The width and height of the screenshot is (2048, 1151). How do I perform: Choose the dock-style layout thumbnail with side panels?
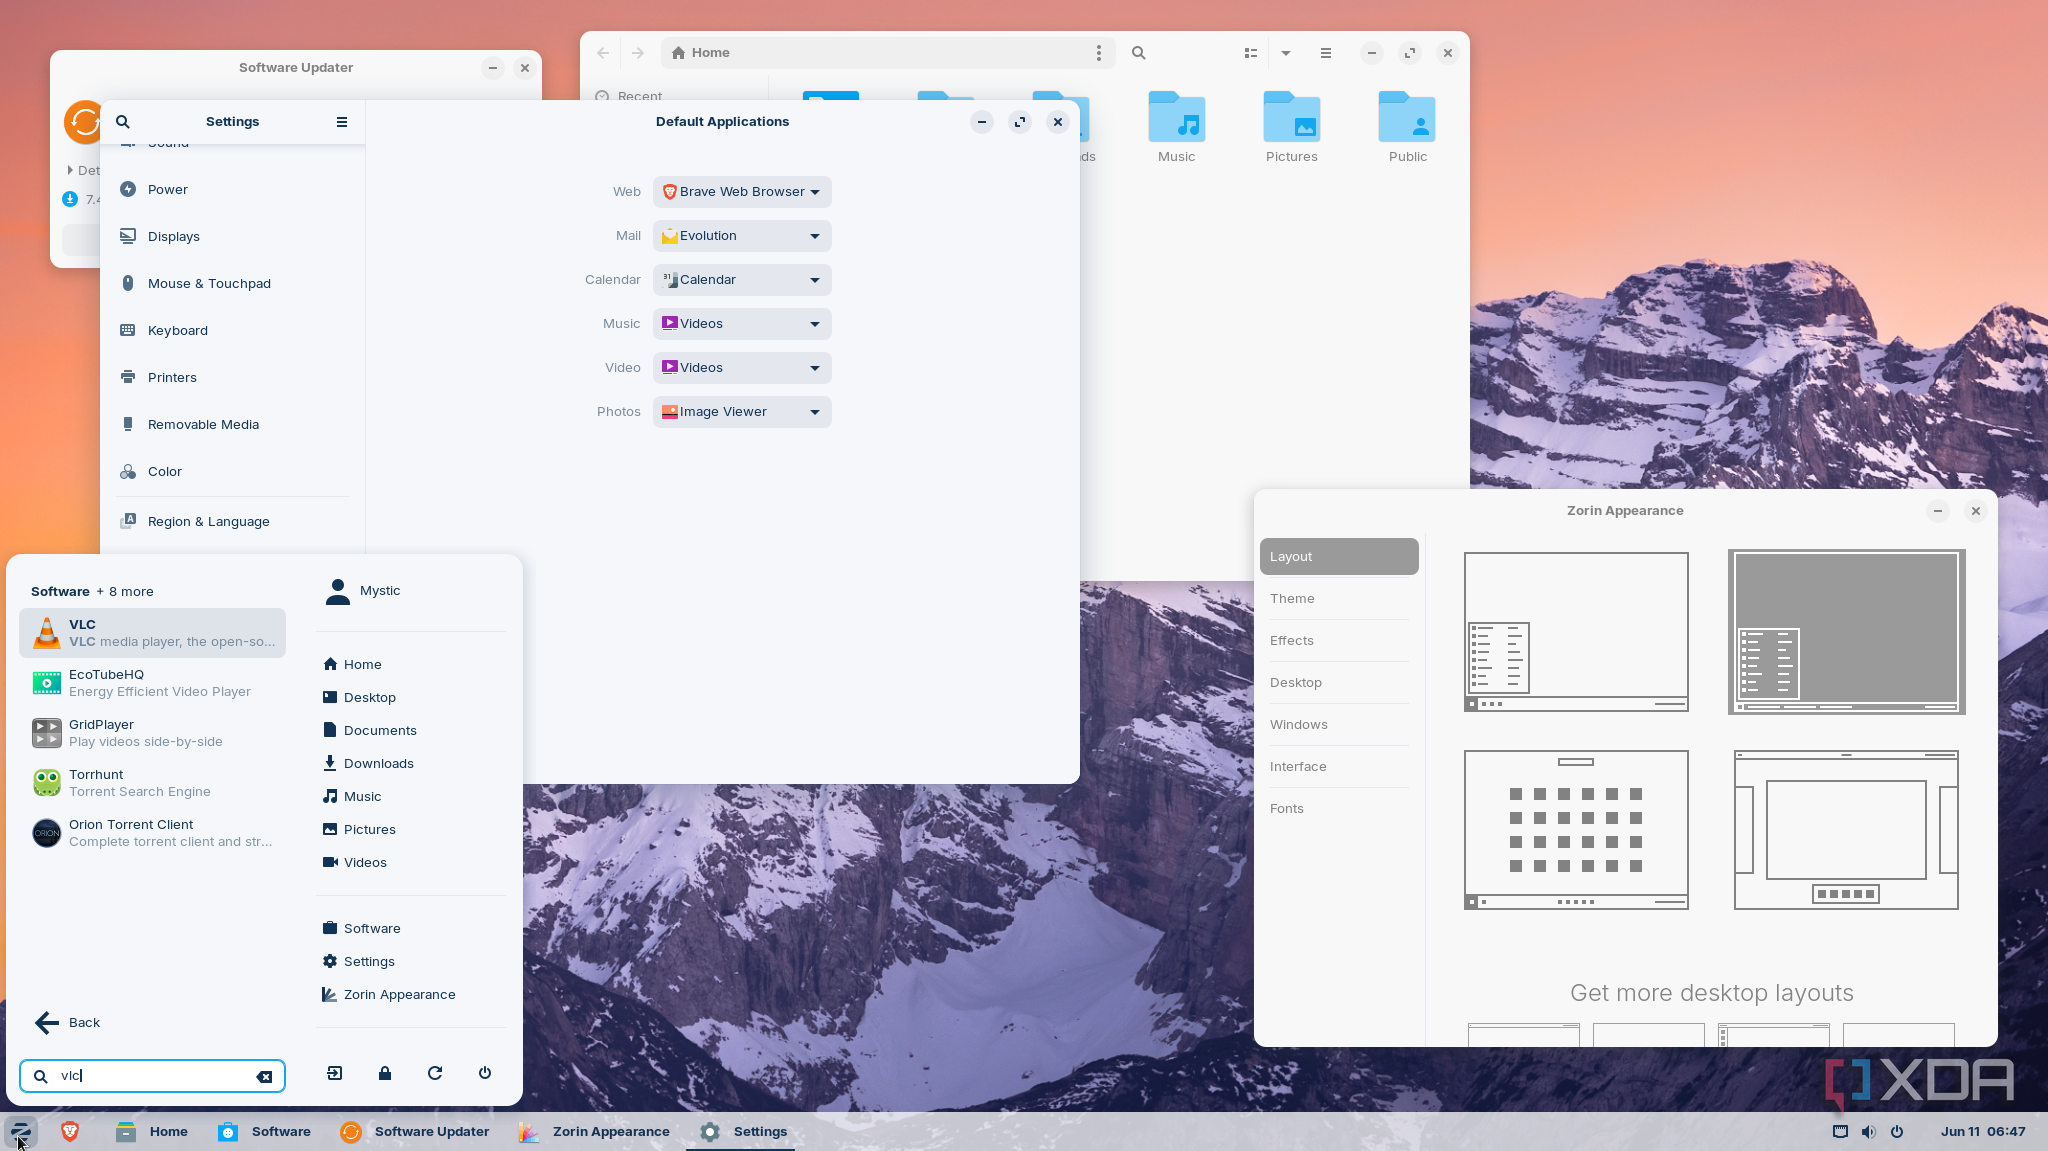coord(1846,830)
